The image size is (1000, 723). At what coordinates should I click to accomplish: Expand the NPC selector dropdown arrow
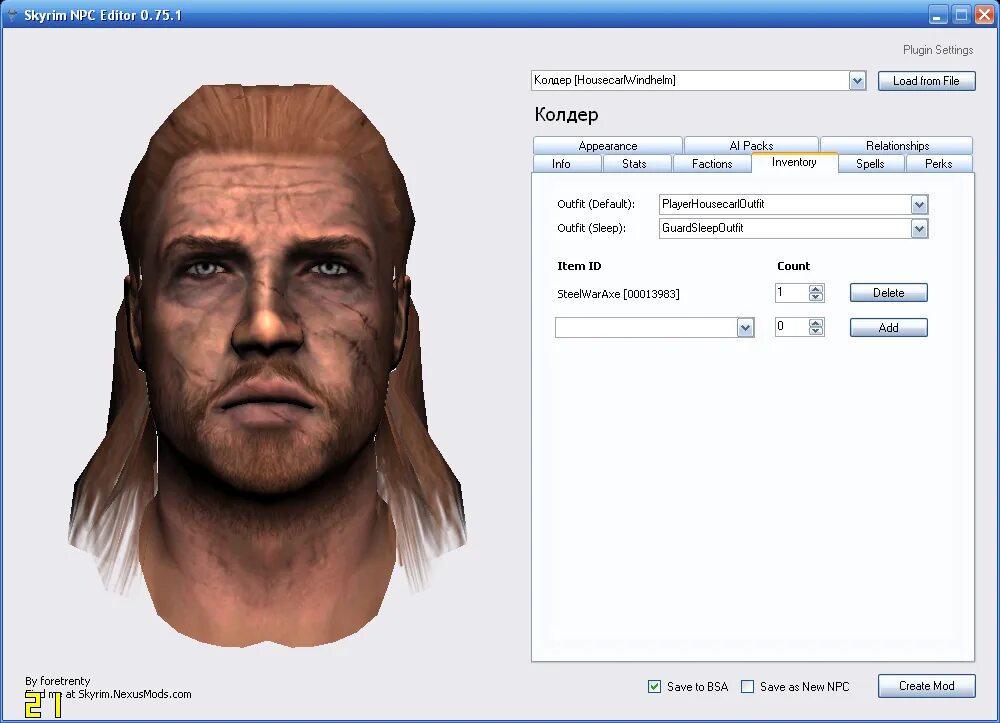point(857,81)
